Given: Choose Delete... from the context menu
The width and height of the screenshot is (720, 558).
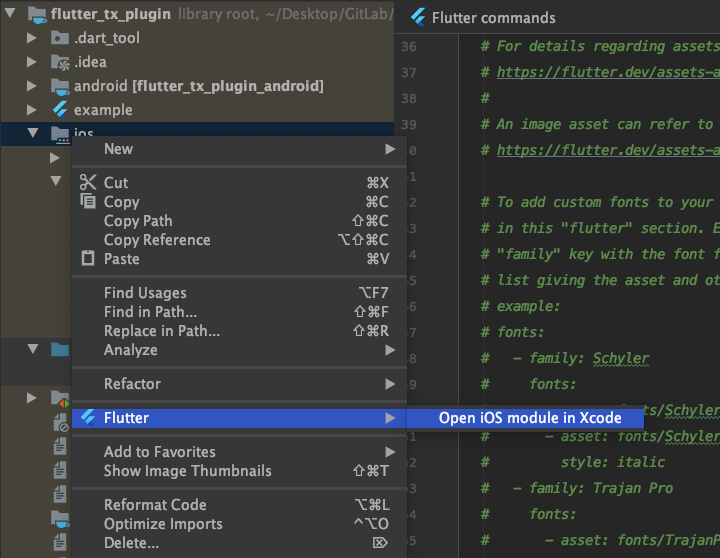Looking at the screenshot, I should coord(239,543).
